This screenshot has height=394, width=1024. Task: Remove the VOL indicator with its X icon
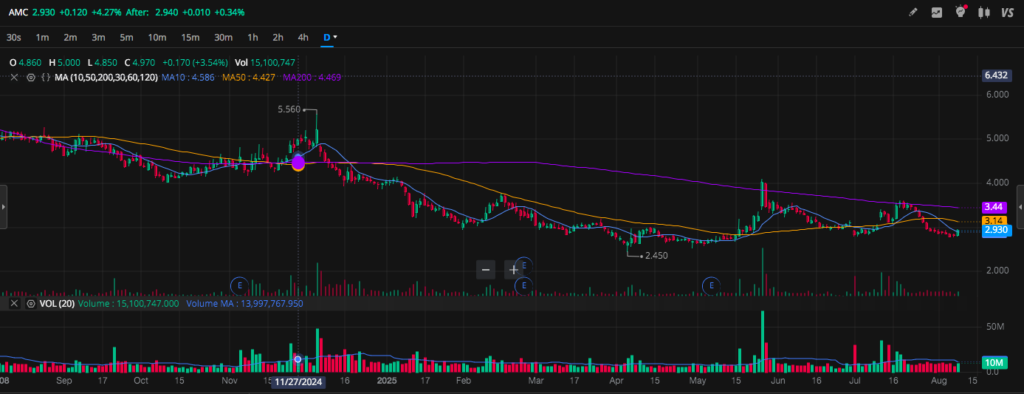[x=14, y=304]
